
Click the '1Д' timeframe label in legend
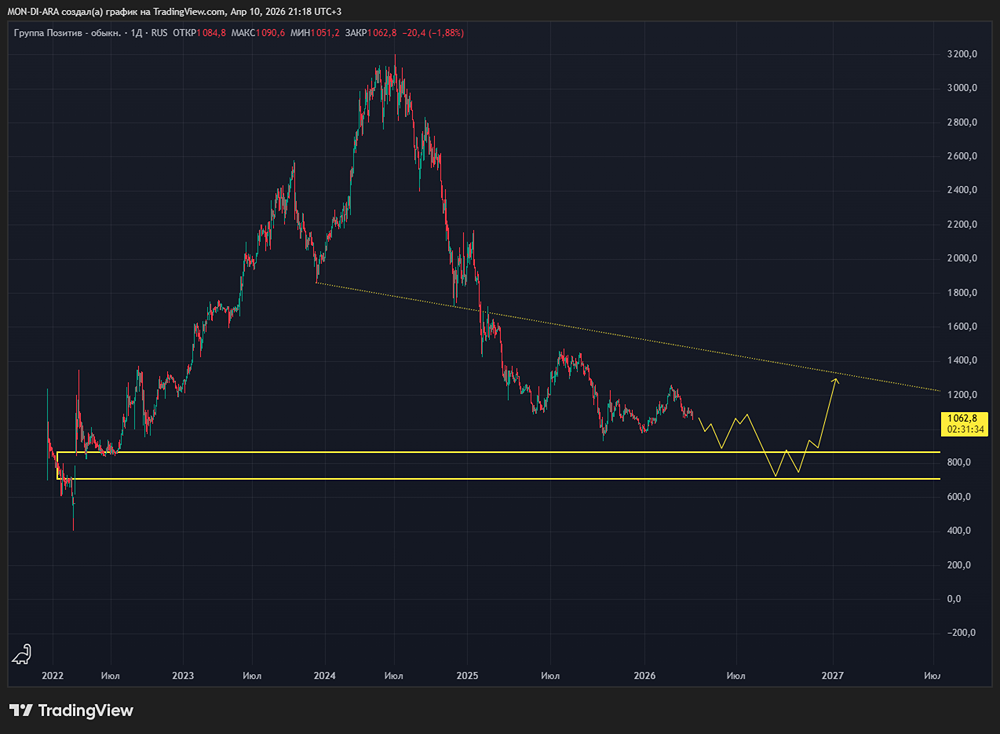coord(136,33)
